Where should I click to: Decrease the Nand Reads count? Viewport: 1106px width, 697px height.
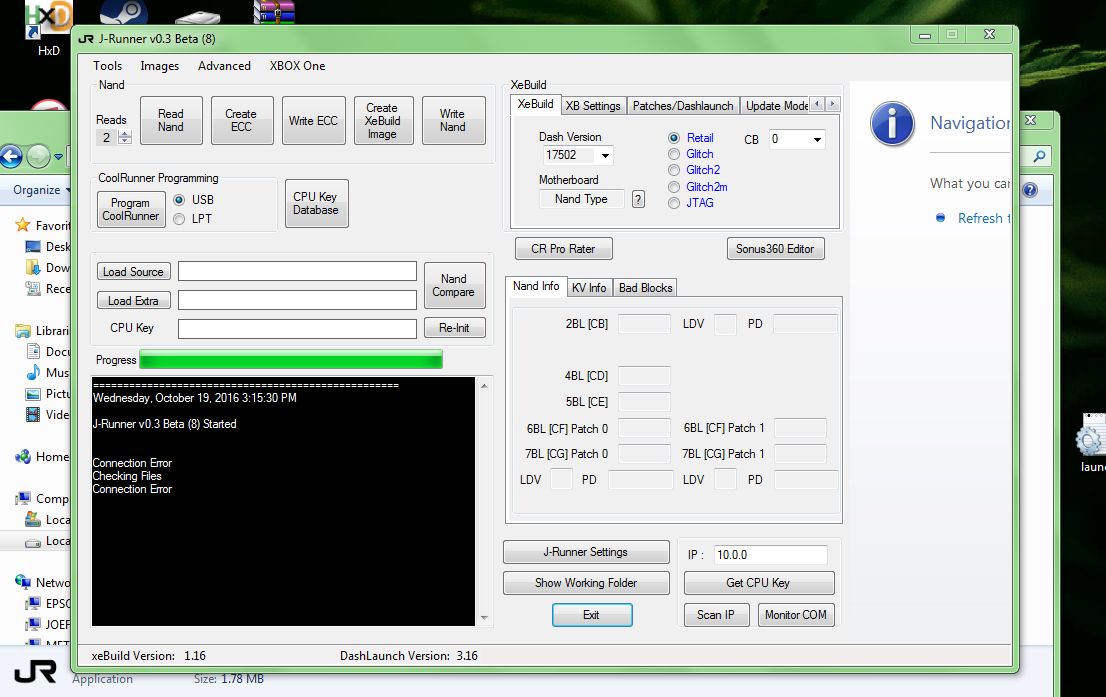pyautogui.click(x=125, y=141)
